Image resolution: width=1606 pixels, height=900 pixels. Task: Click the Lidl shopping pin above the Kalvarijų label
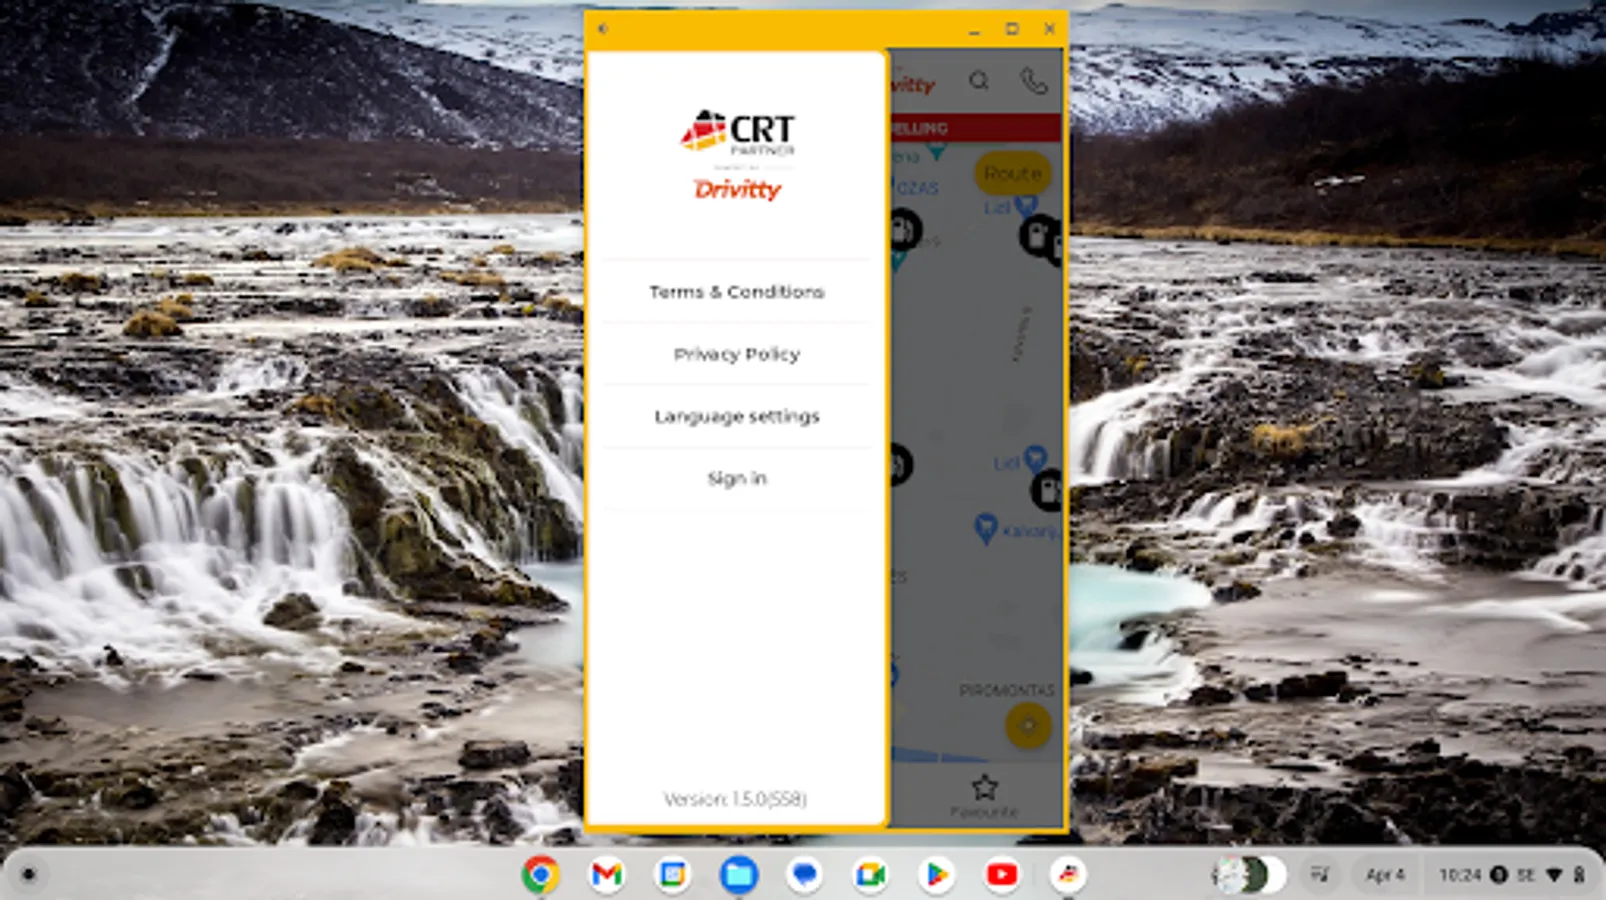[x=1035, y=458]
